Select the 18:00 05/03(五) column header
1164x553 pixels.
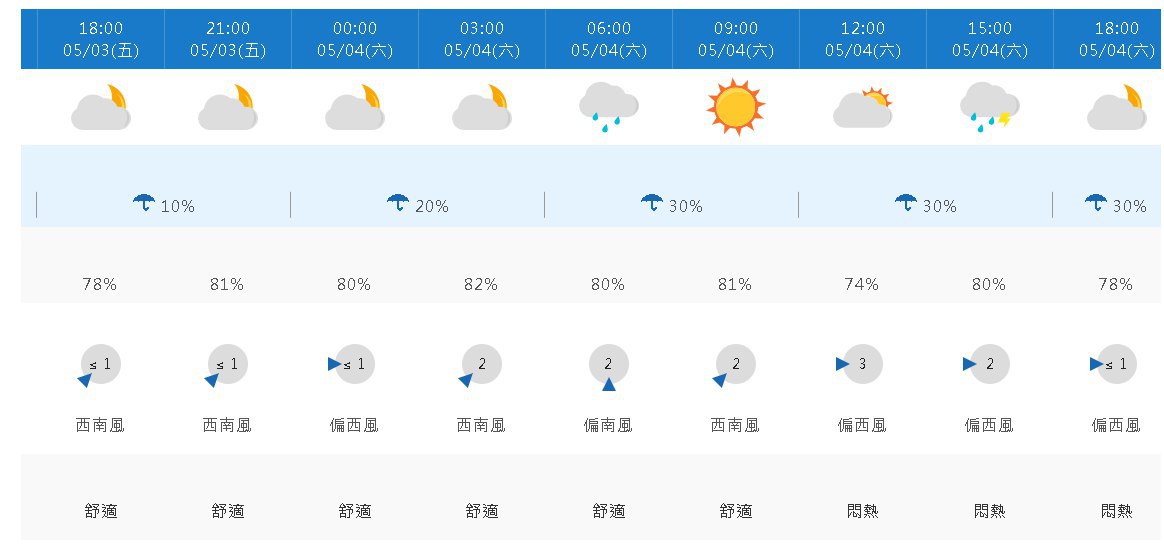(101, 39)
